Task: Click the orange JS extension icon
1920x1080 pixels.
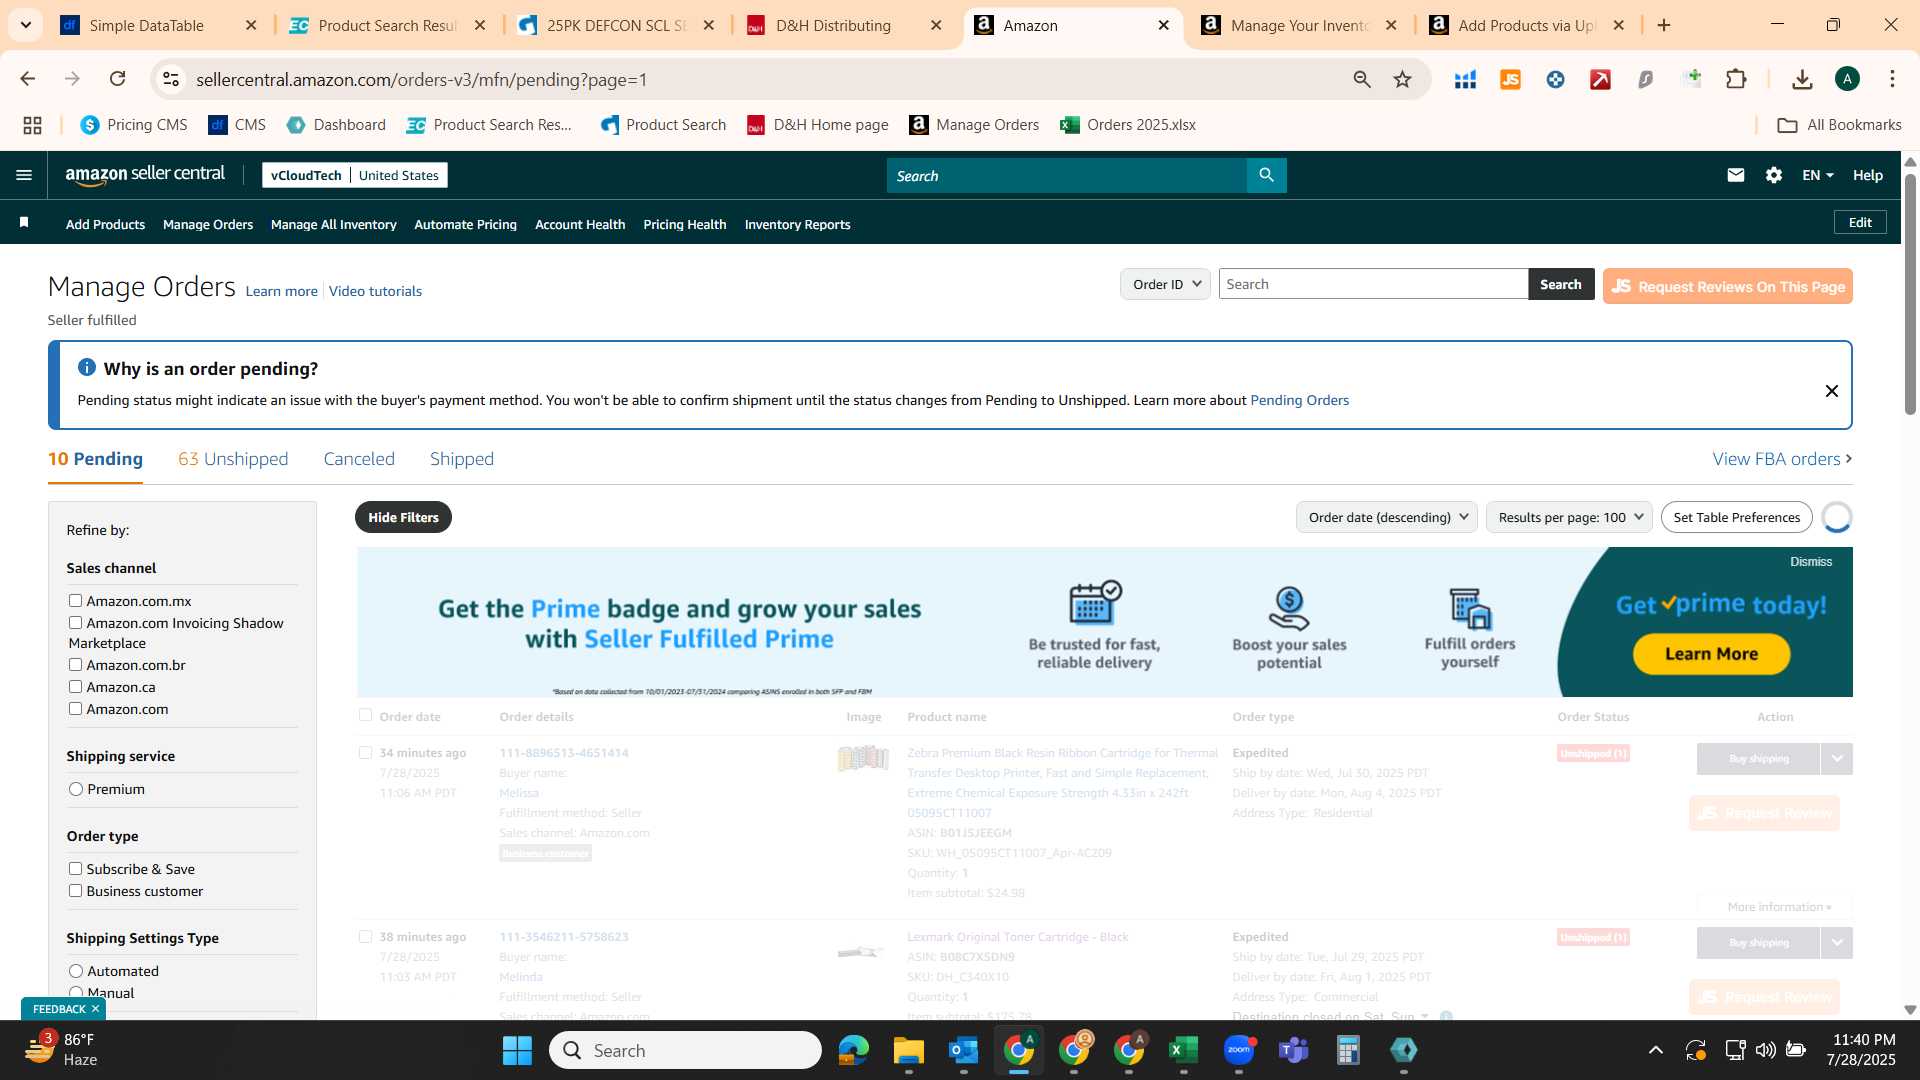Action: point(1510,79)
